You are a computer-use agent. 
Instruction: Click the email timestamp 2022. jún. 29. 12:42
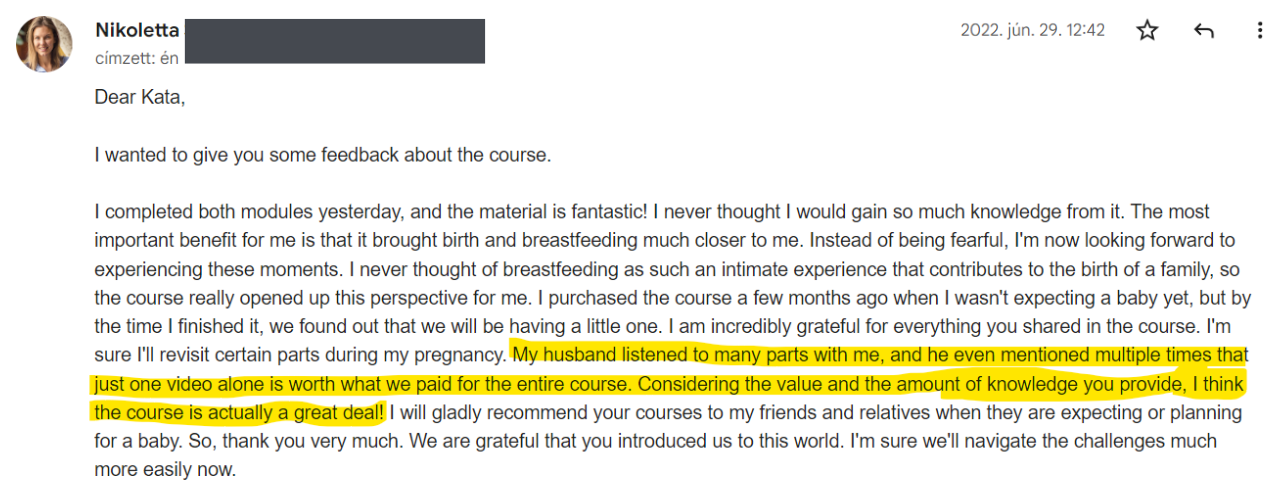point(1033,30)
